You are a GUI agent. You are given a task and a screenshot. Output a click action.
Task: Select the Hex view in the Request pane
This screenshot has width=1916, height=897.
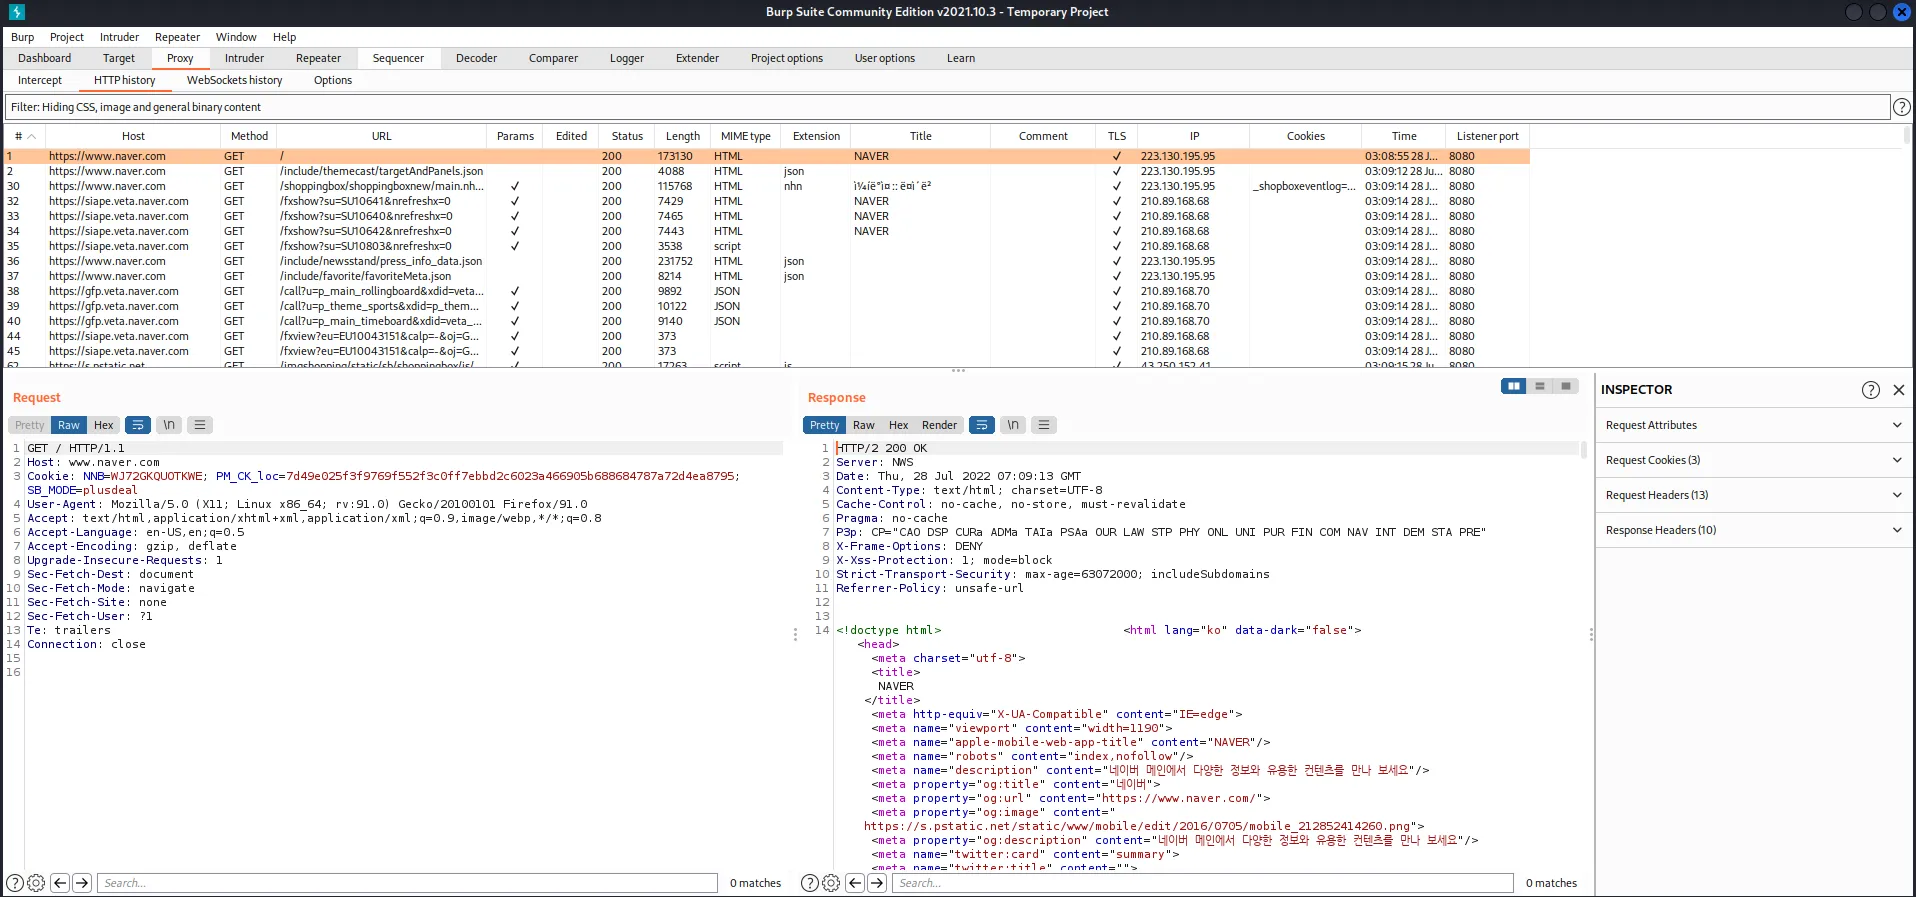104,425
